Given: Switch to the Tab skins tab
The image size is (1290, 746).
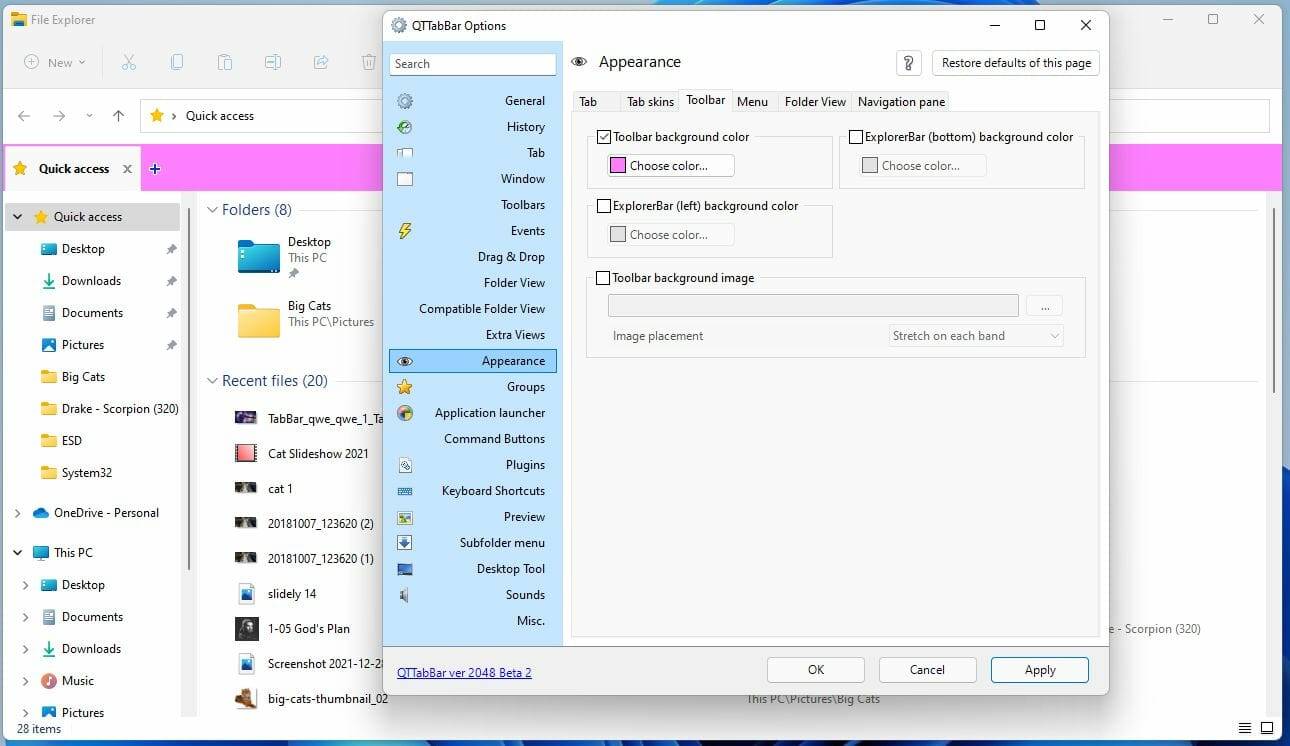Looking at the screenshot, I should [649, 101].
